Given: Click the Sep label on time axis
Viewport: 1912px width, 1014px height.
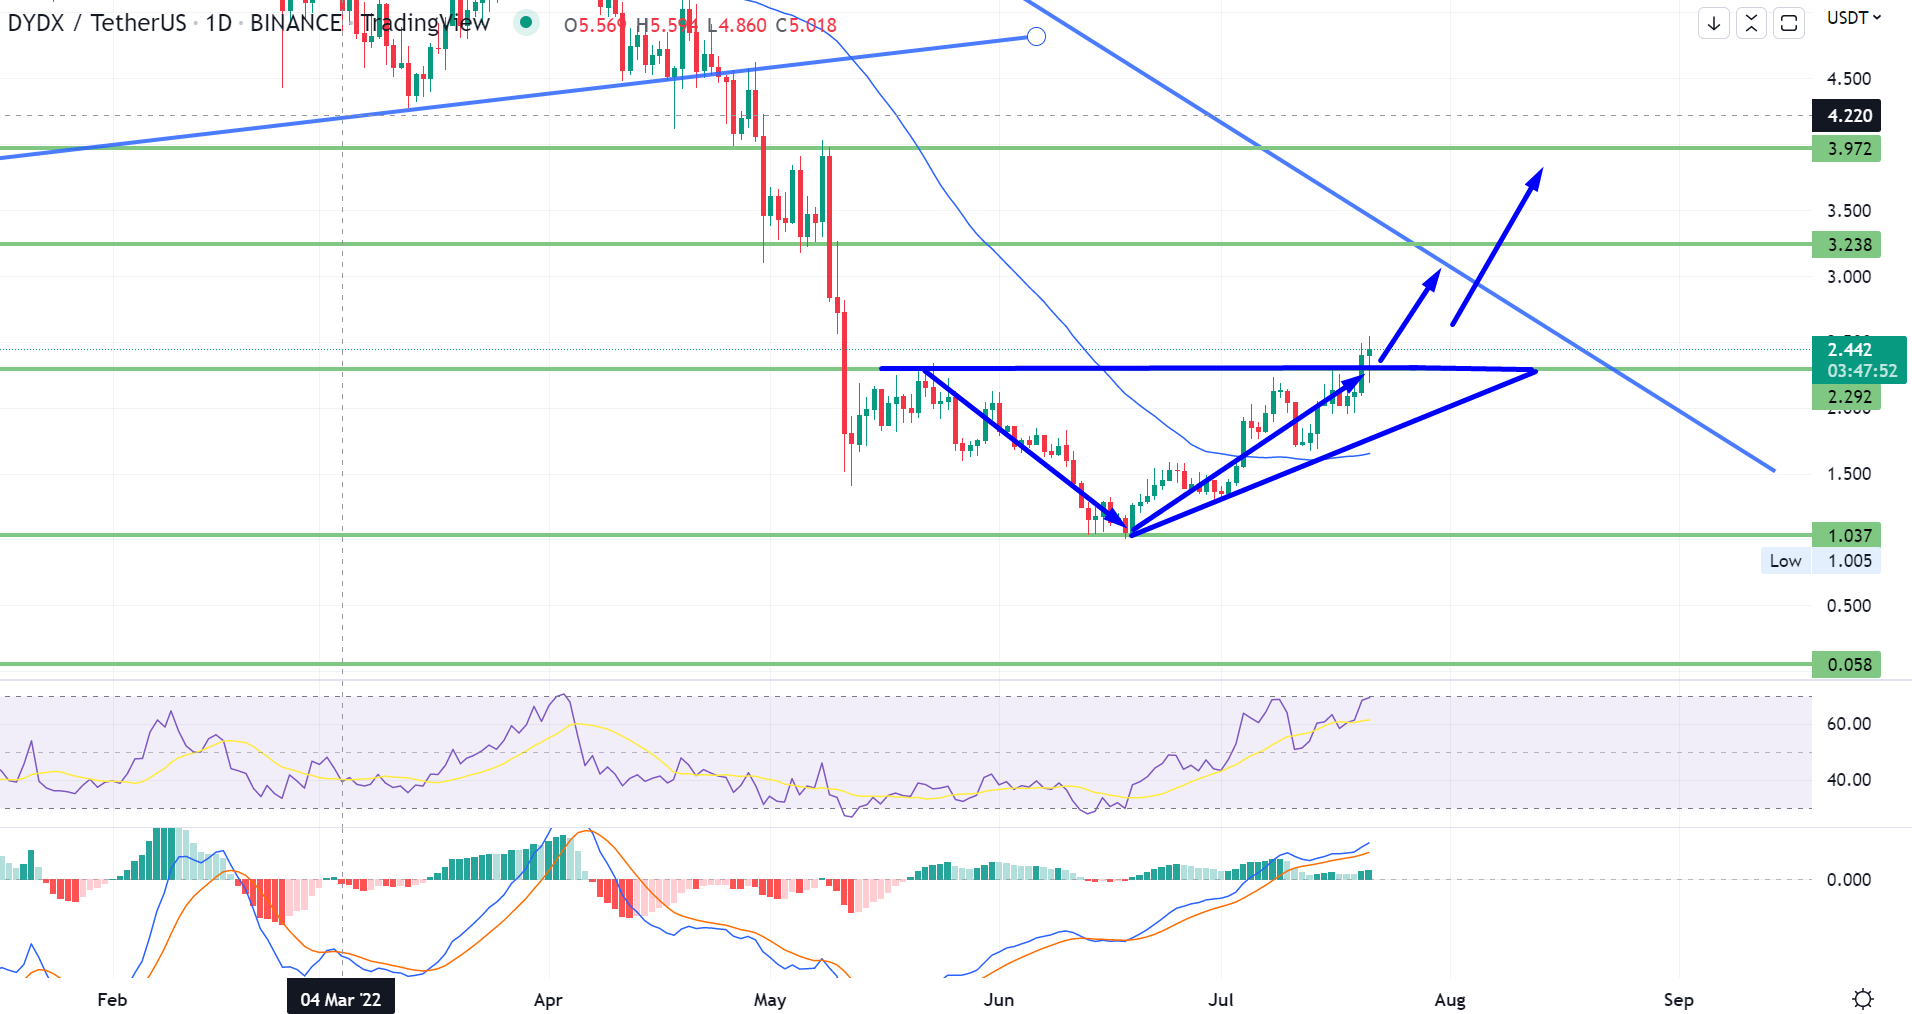Looking at the screenshot, I should (x=1679, y=1000).
